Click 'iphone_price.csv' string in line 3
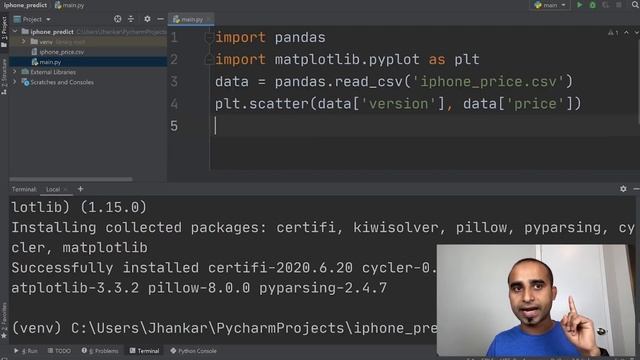The image size is (640, 360). click(x=488, y=82)
